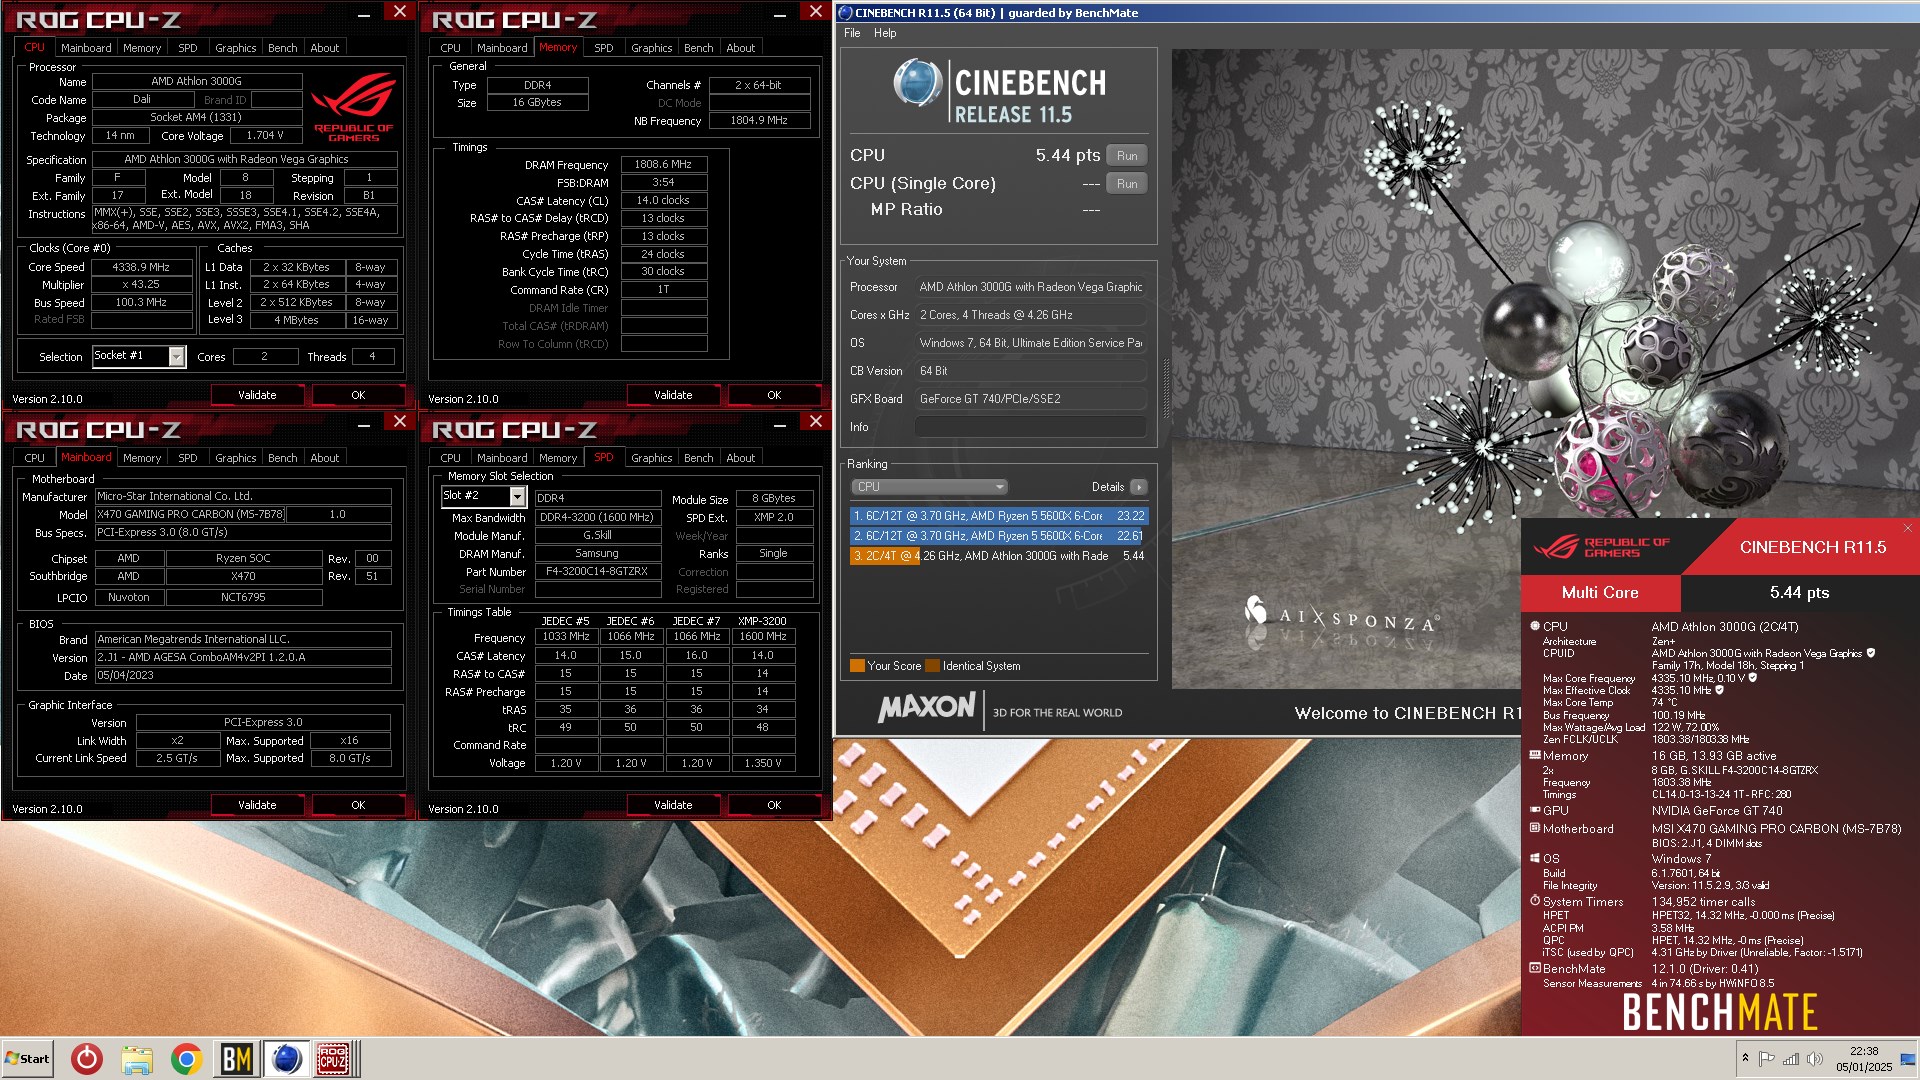Open Graphics tab in Memory CPU-Z window
Screen dimensions: 1920x1080
click(x=652, y=48)
